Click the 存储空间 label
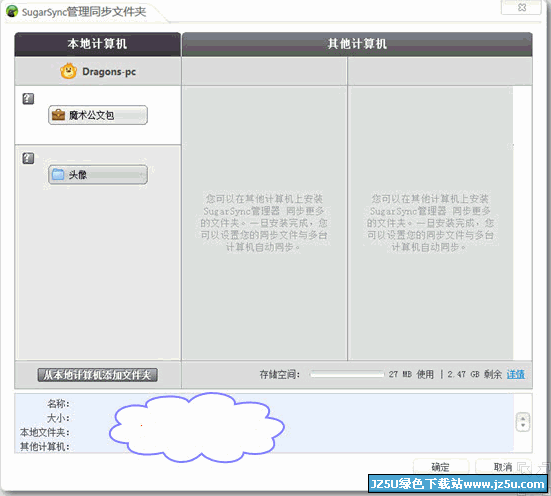 coord(280,375)
